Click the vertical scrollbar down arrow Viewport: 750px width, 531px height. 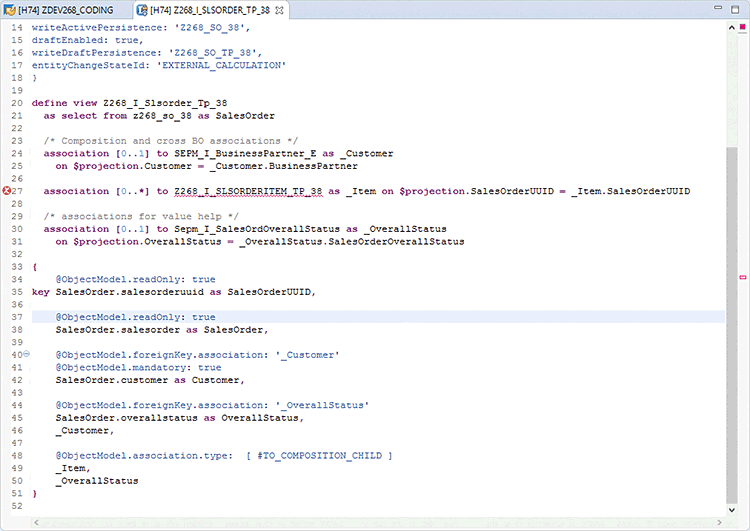pos(731,510)
